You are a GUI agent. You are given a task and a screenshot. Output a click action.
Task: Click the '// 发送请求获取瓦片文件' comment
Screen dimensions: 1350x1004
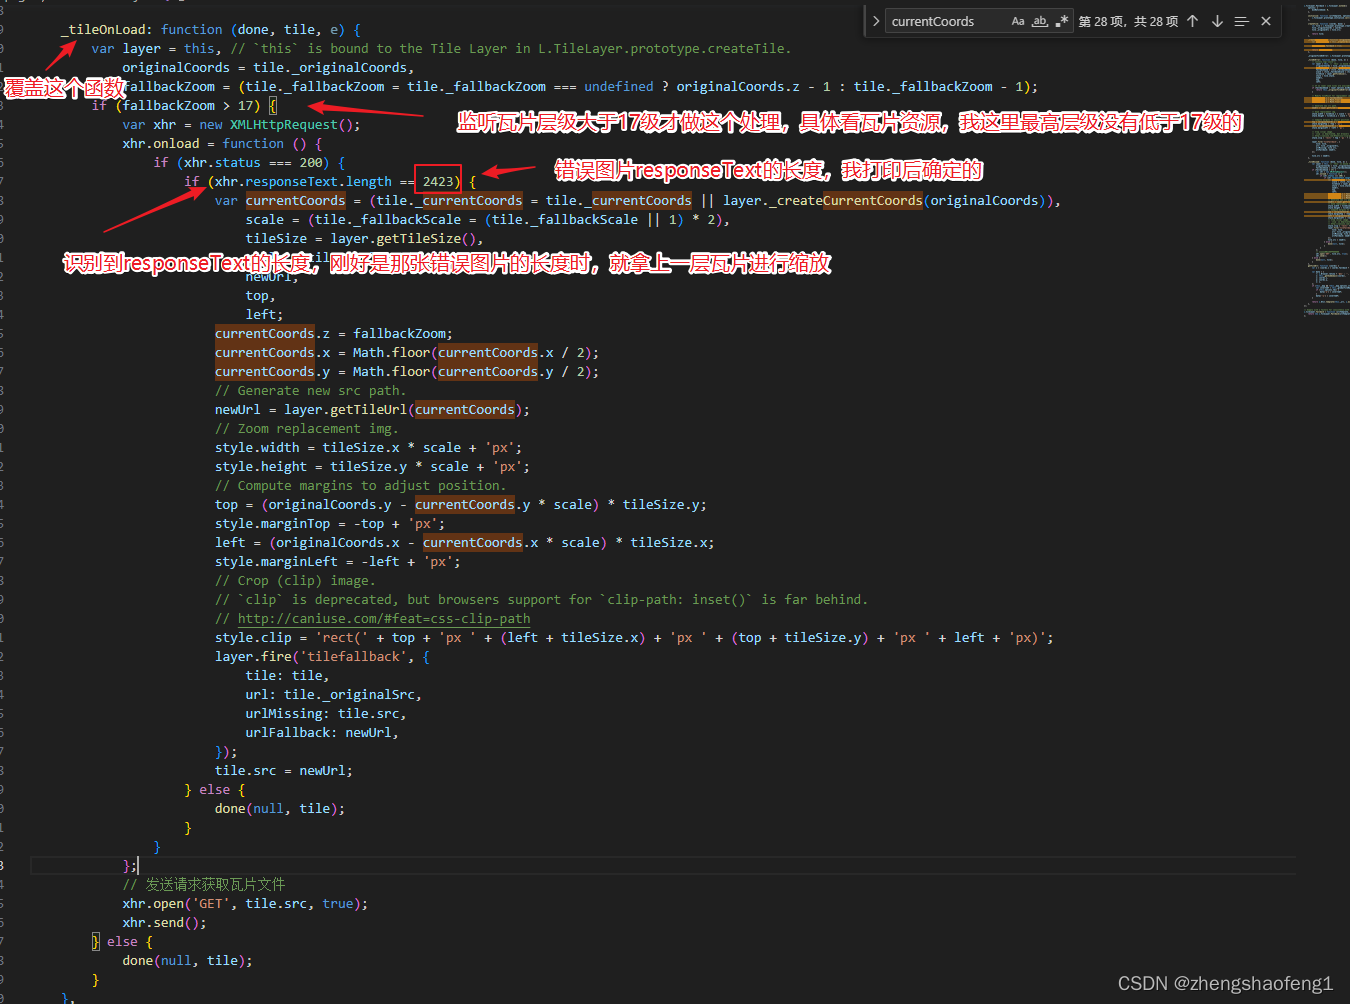point(204,885)
